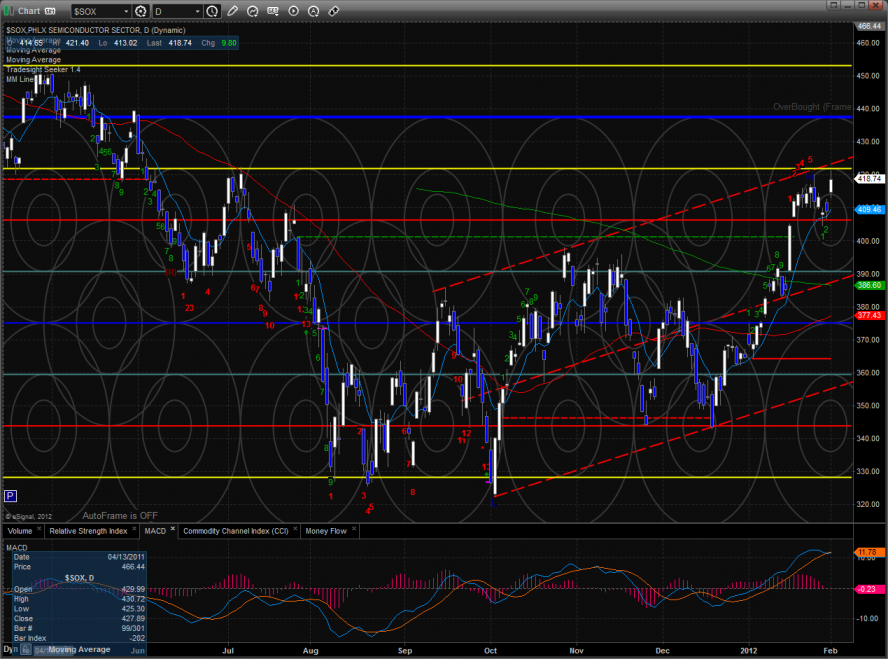Click the OverBought (Frame label
The height and width of the screenshot is (659, 888).
tap(812, 107)
